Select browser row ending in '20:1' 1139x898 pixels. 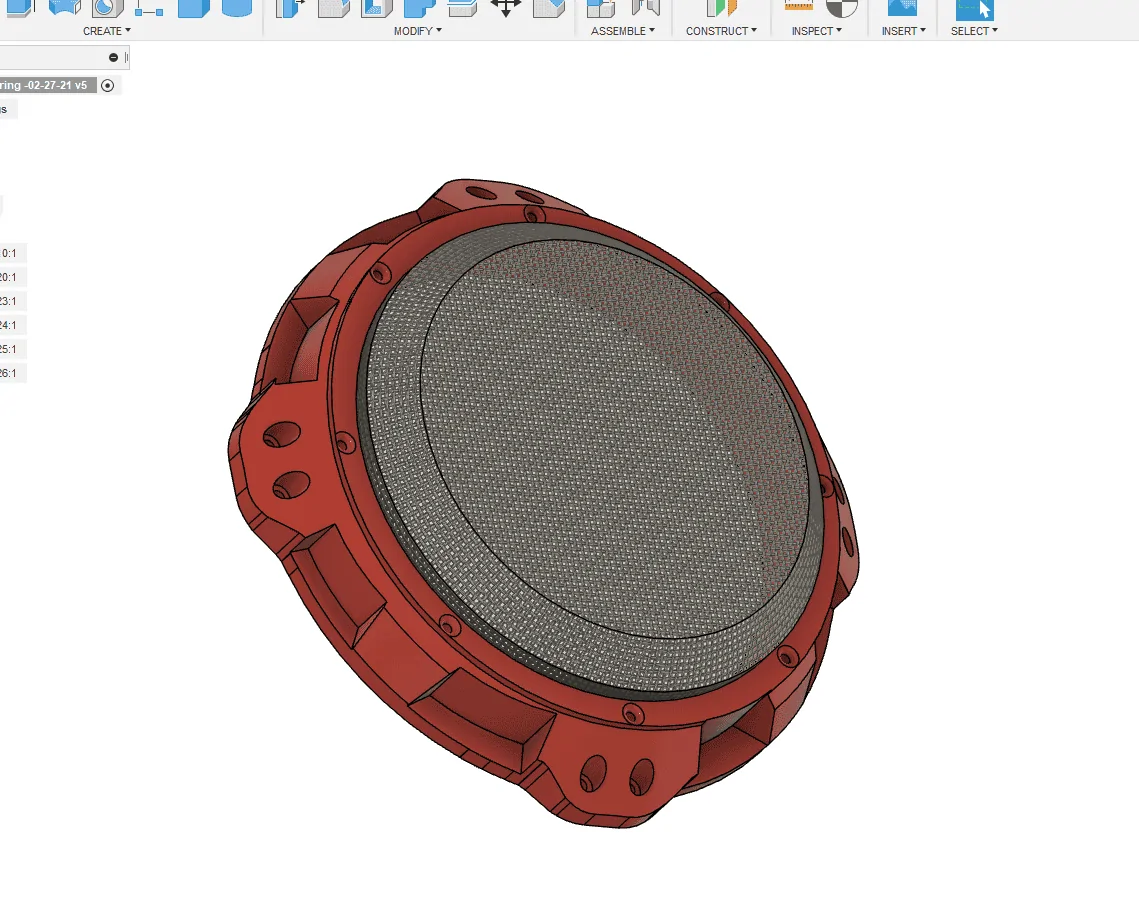pyautogui.click(x=13, y=278)
